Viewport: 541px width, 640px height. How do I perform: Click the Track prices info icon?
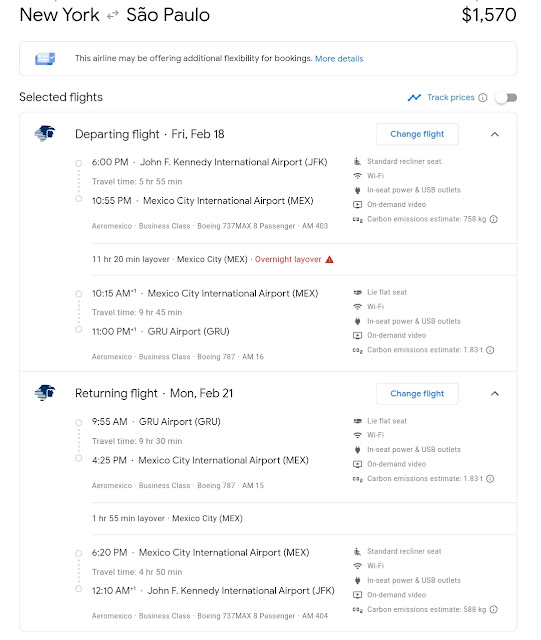(483, 98)
